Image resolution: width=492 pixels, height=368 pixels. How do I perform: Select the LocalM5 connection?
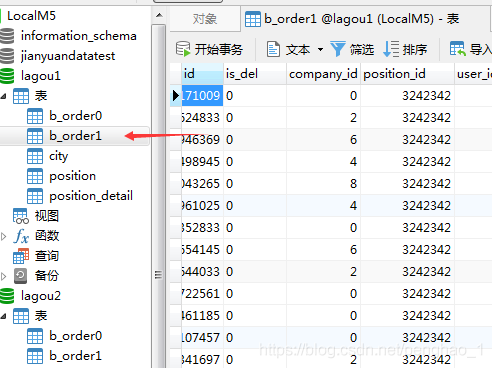coord(32,16)
